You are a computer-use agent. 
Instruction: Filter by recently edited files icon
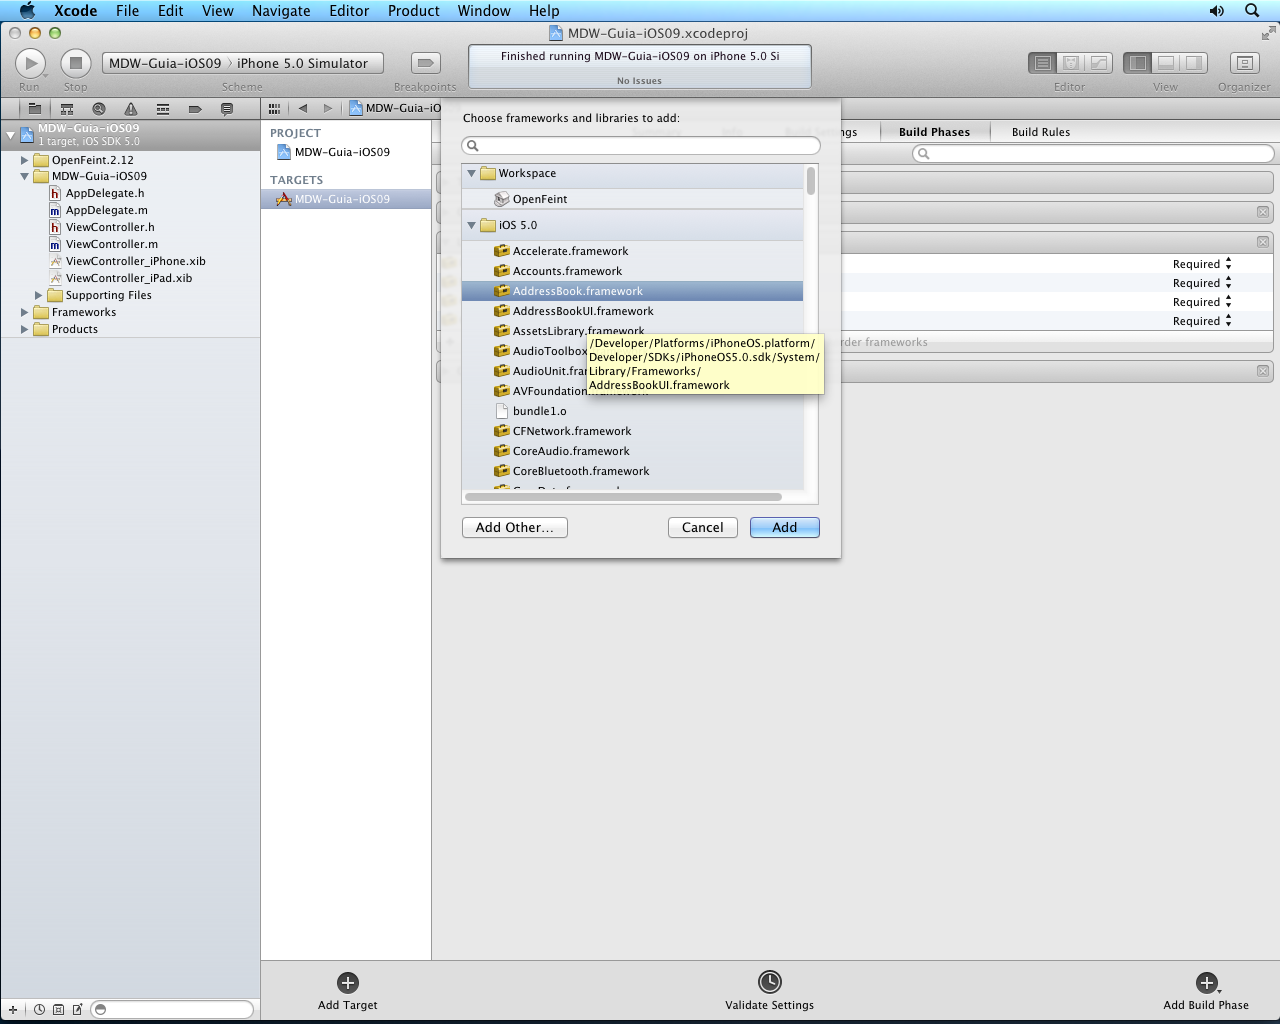click(x=39, y=1009)
